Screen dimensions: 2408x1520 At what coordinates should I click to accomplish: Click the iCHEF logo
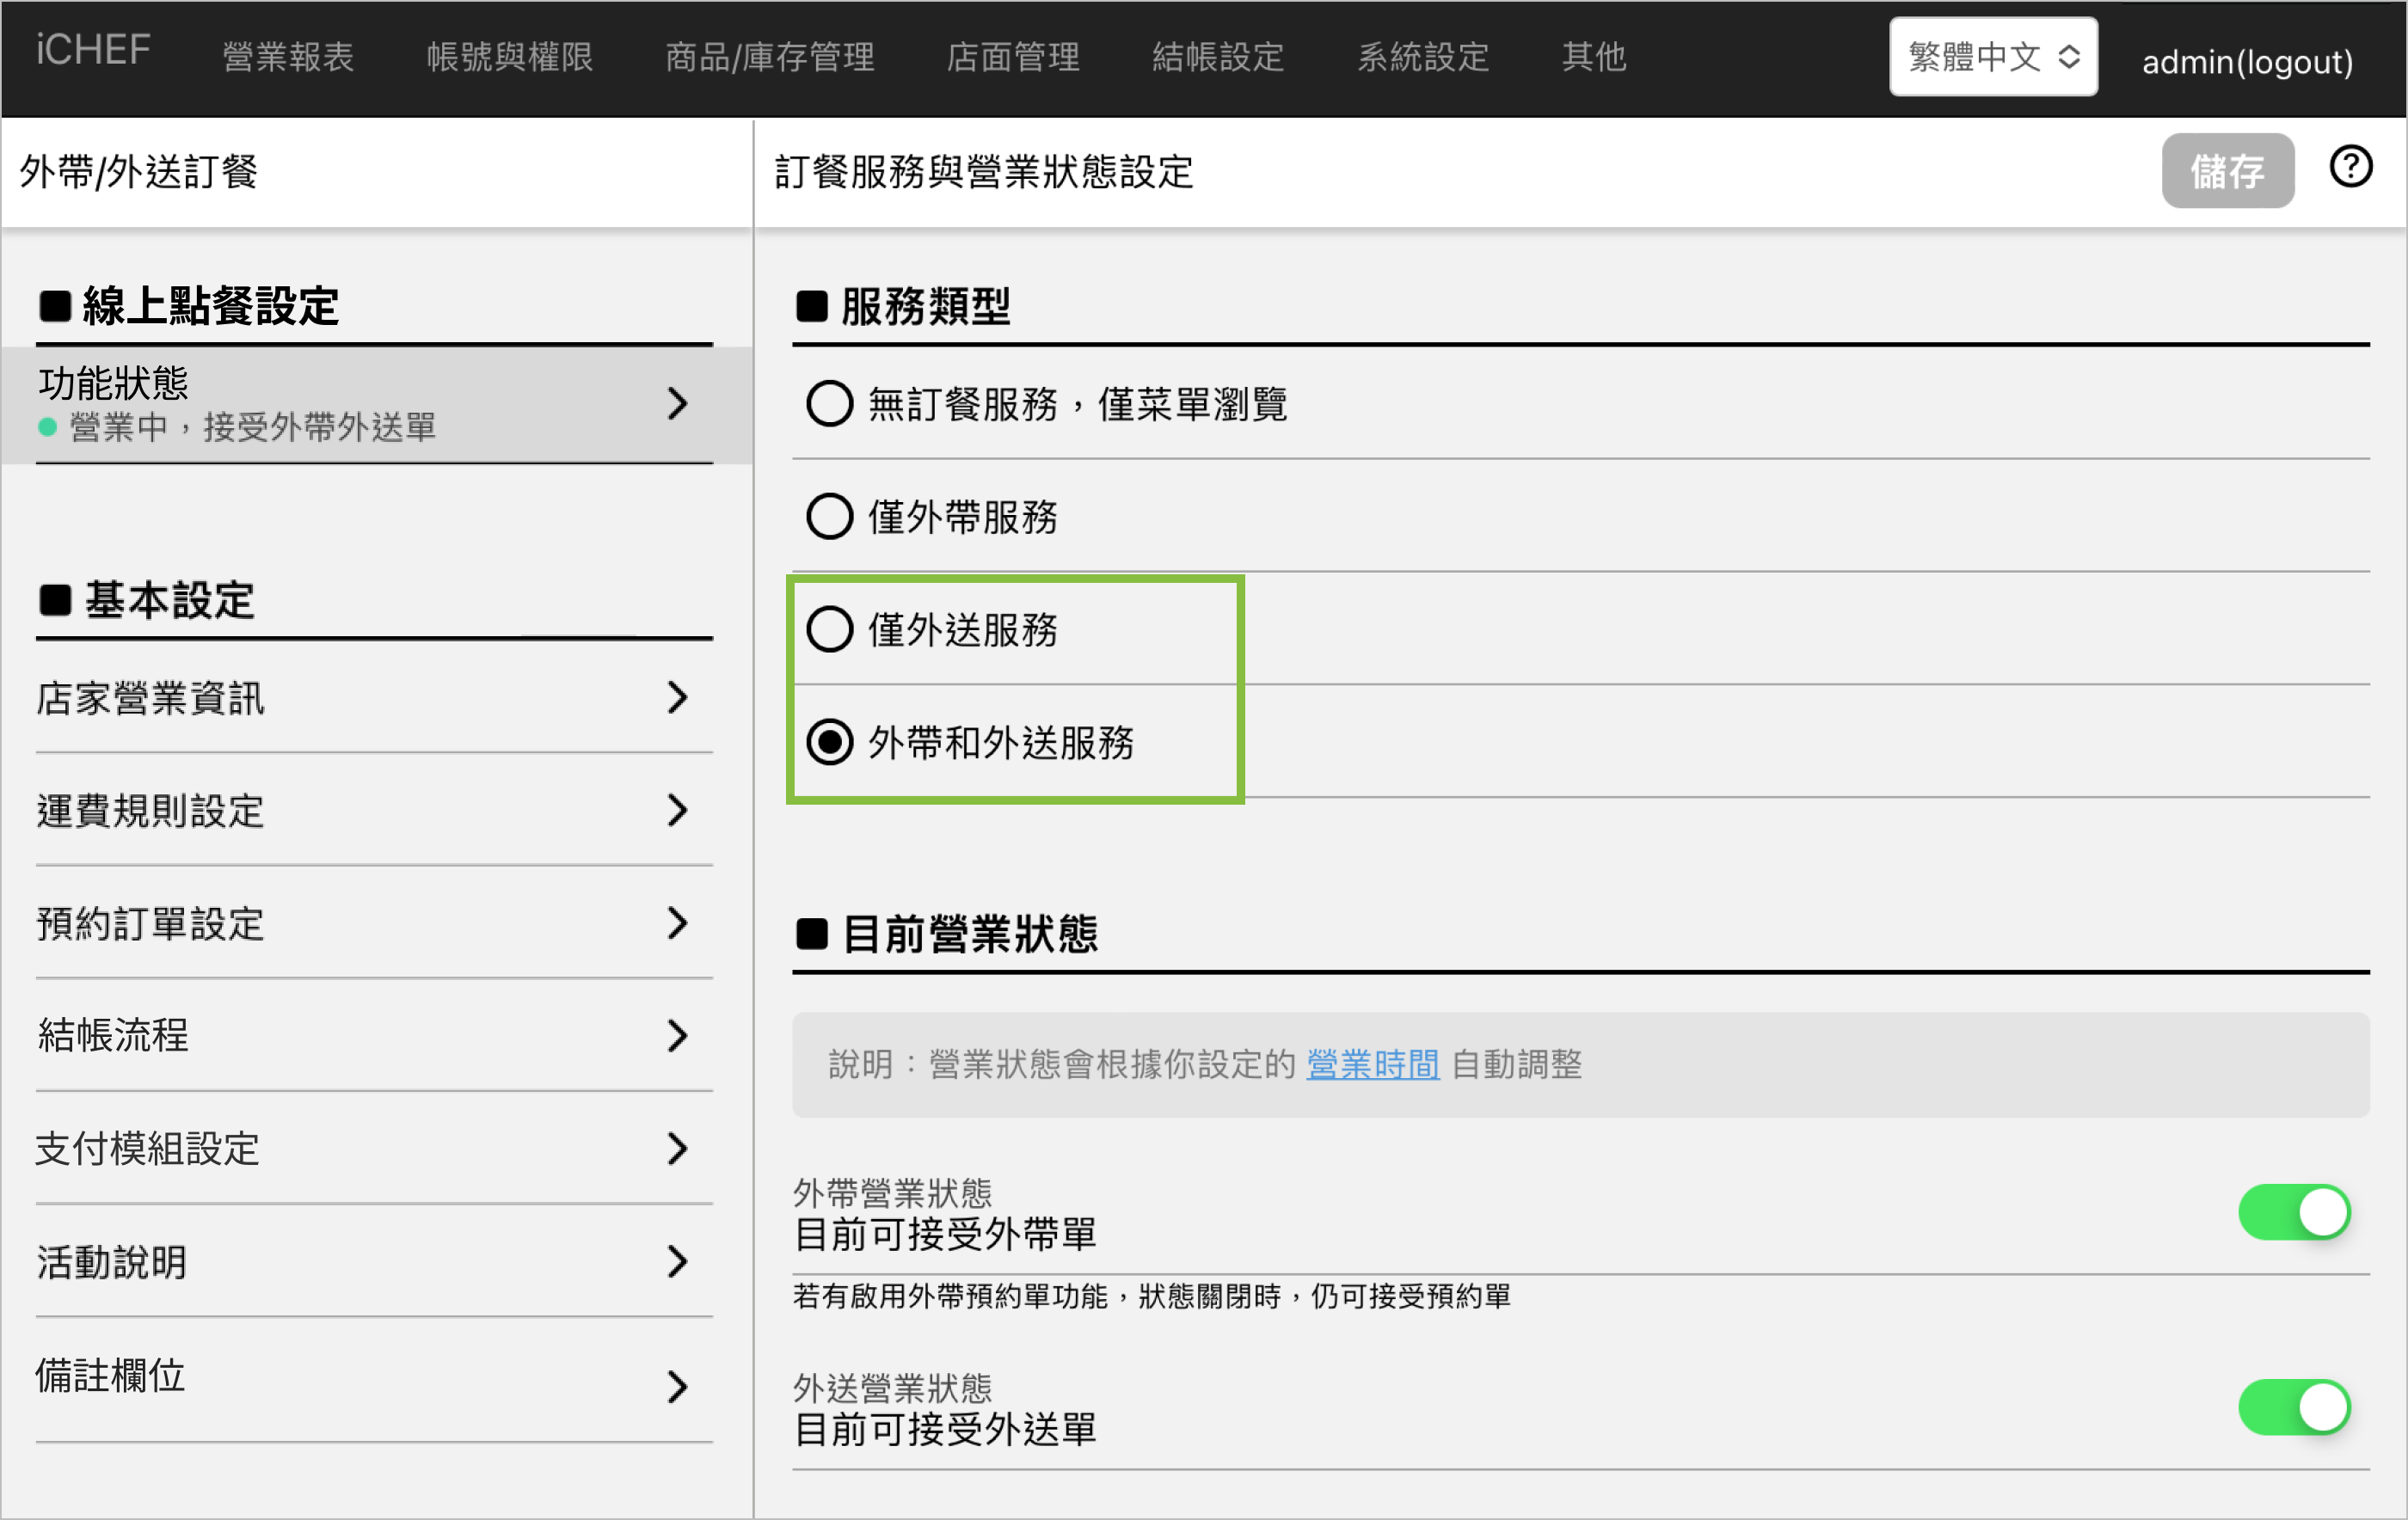tap(93, 50)
